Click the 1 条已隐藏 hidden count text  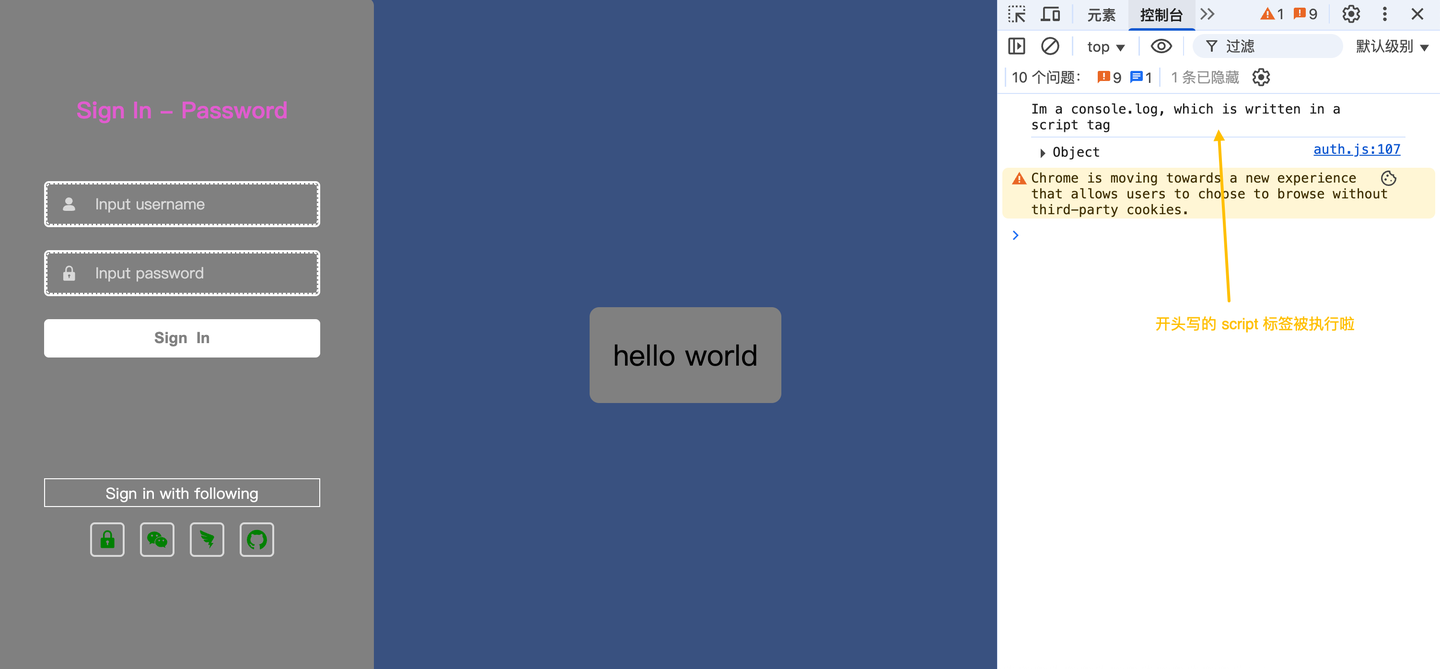[x=1205, y=77]
